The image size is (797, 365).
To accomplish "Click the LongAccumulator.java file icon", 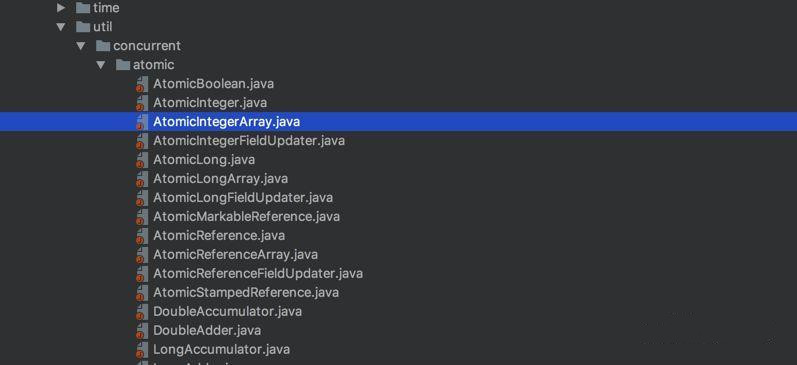I will [141, 350].
